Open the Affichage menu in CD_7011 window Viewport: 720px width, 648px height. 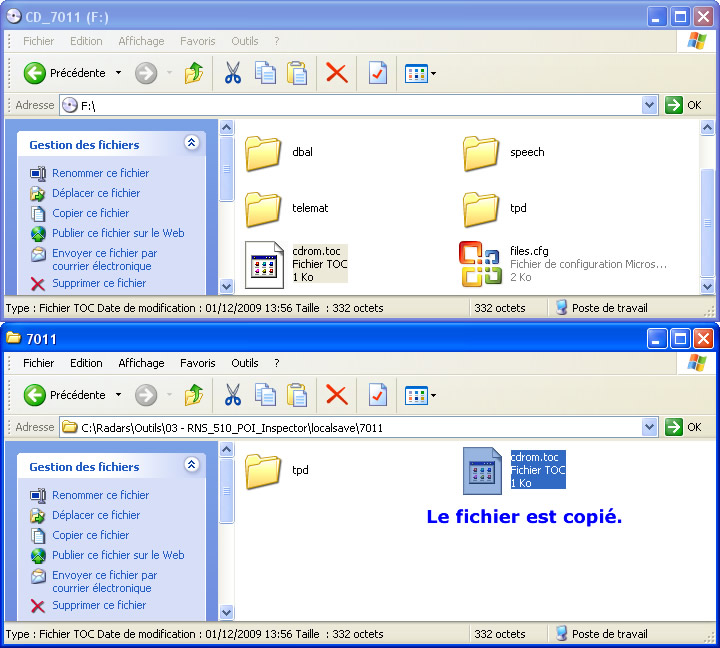(x=141, y=41)
